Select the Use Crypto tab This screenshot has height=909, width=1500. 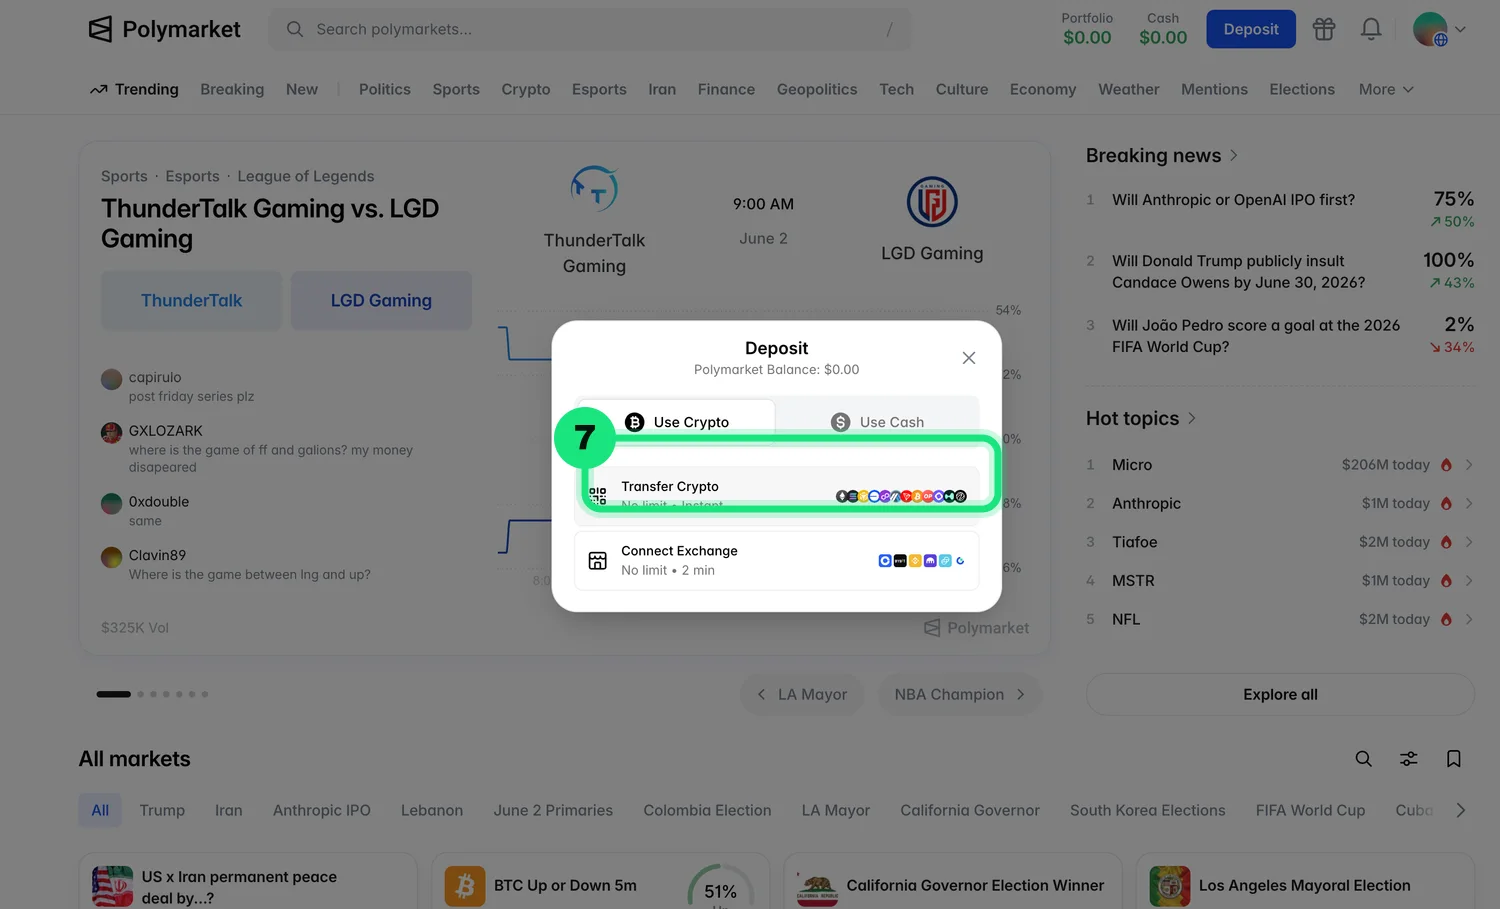[x=676, y=422]
